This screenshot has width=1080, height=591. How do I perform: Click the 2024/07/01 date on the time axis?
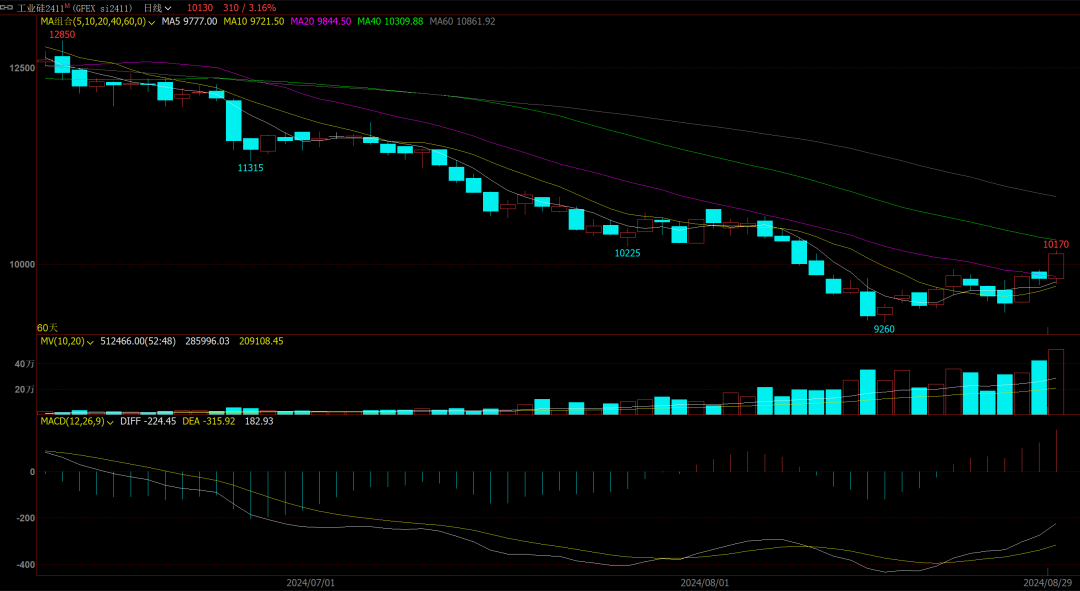pos(310,581)
